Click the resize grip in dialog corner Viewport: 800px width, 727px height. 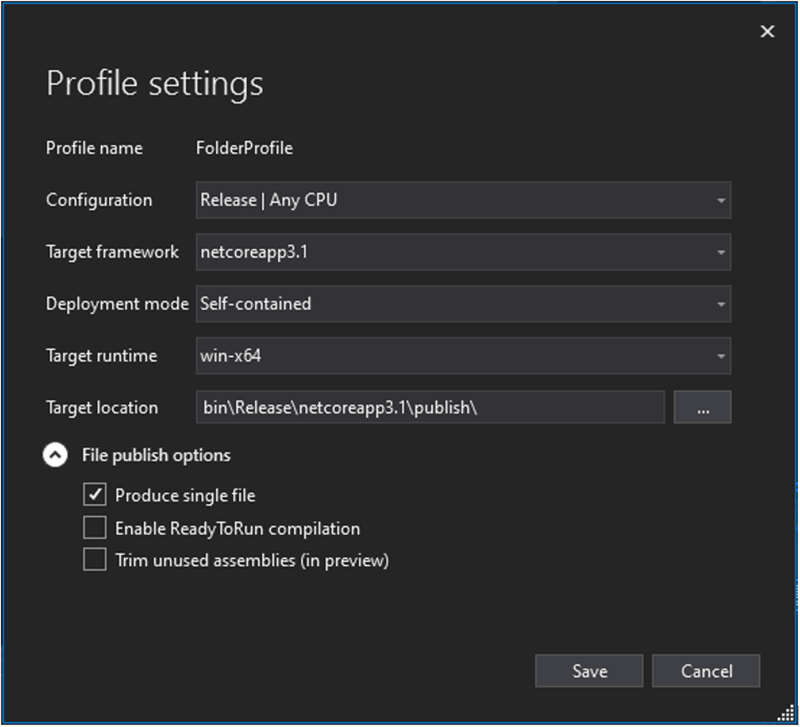click(x=786, y=713)
